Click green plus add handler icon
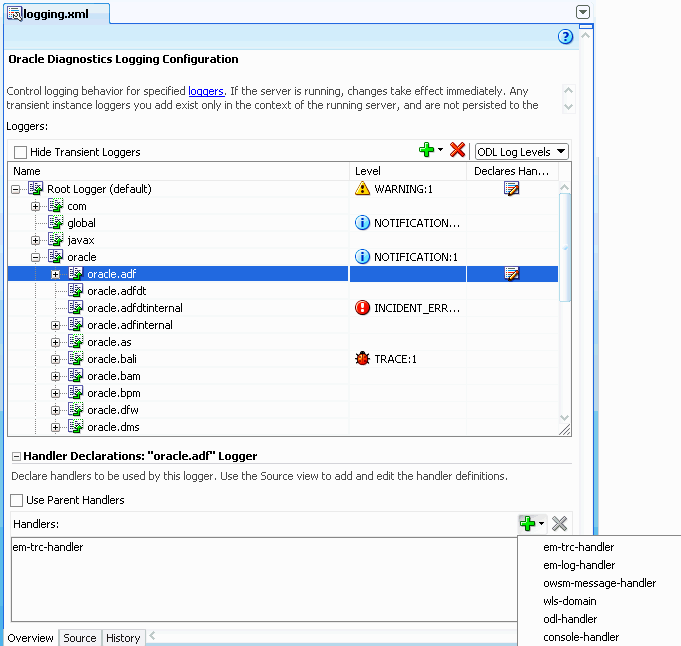This screenshot has width=681, height=646. (x=527, y=523)
